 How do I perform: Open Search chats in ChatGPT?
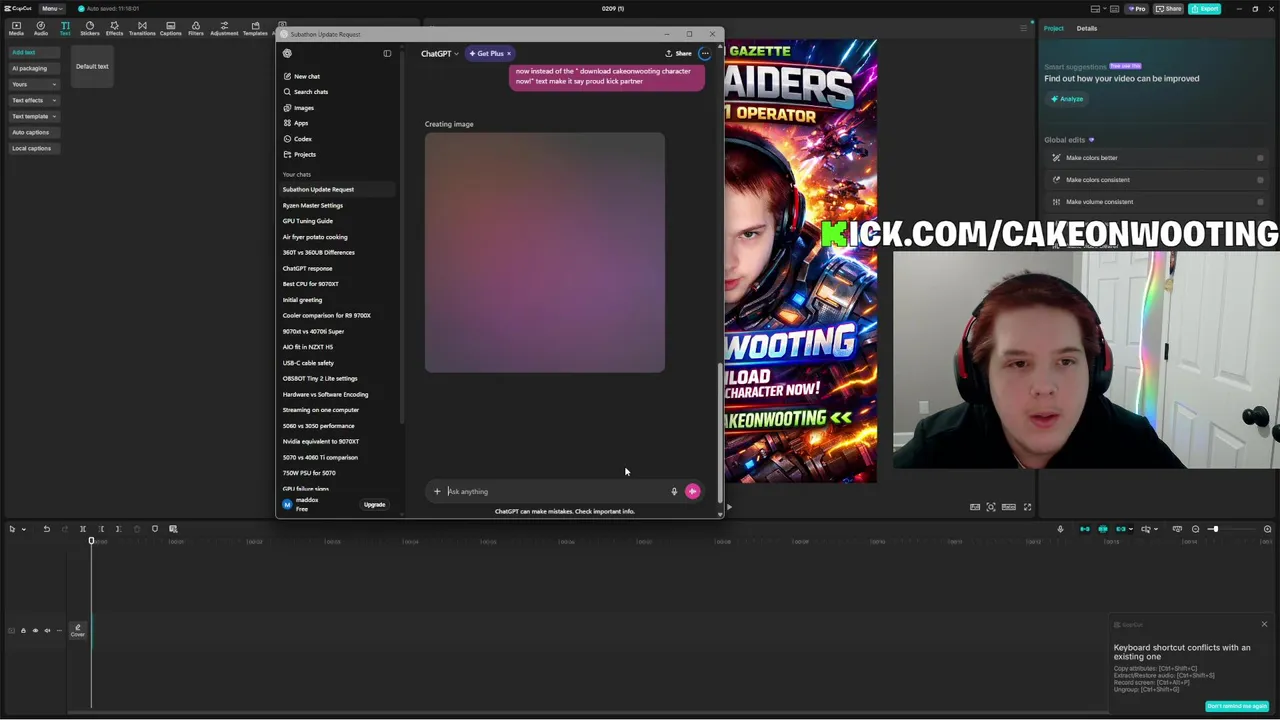click(306, 92)
